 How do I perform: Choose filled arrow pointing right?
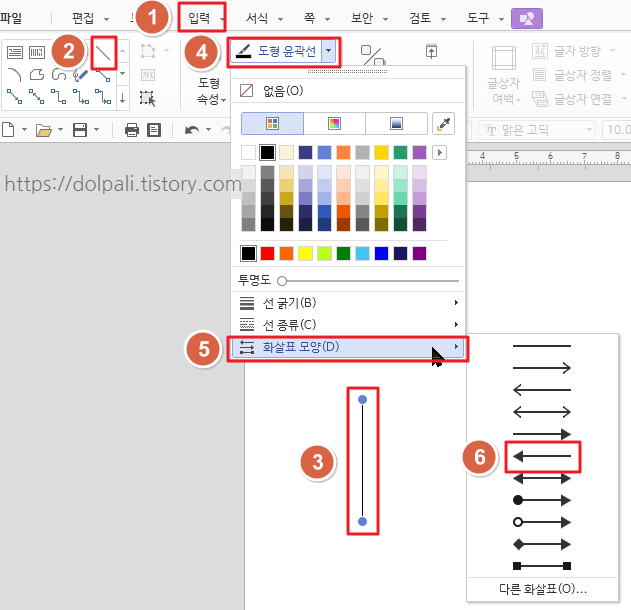coord(542,434)
